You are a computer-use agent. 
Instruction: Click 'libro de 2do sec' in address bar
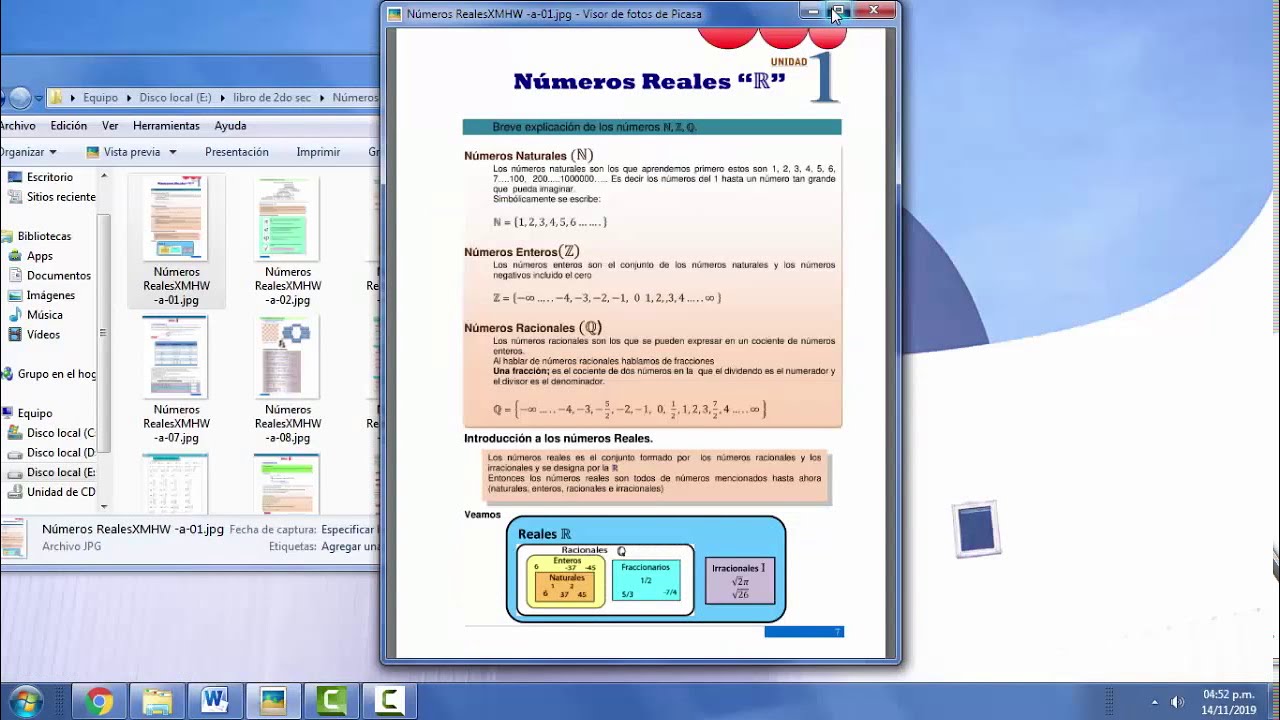[x=271, y=98]
